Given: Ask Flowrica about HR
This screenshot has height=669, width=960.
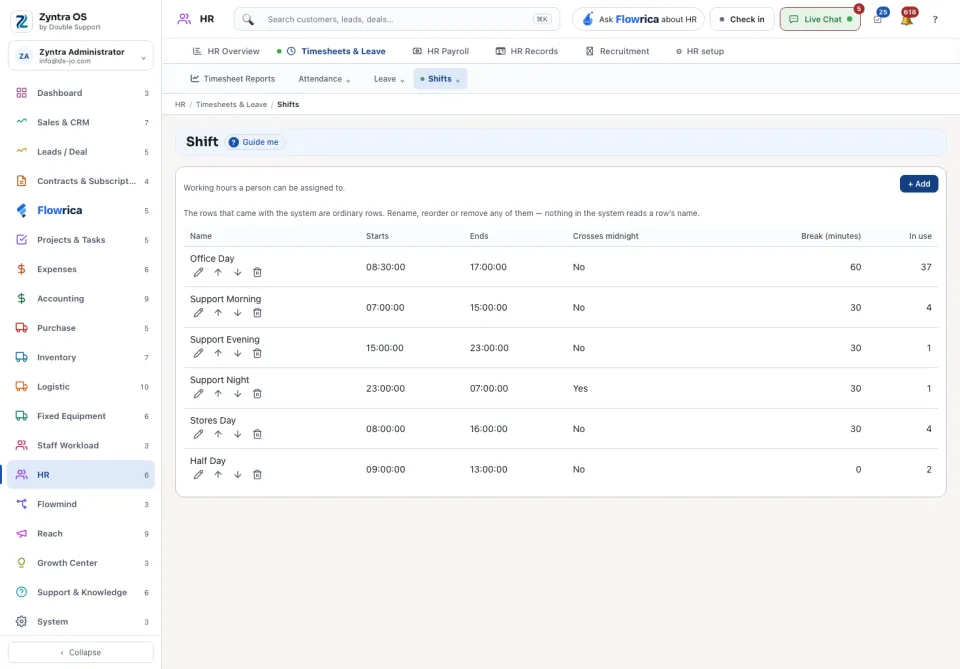Looking at the screenshot, I should tap(638, 19).
